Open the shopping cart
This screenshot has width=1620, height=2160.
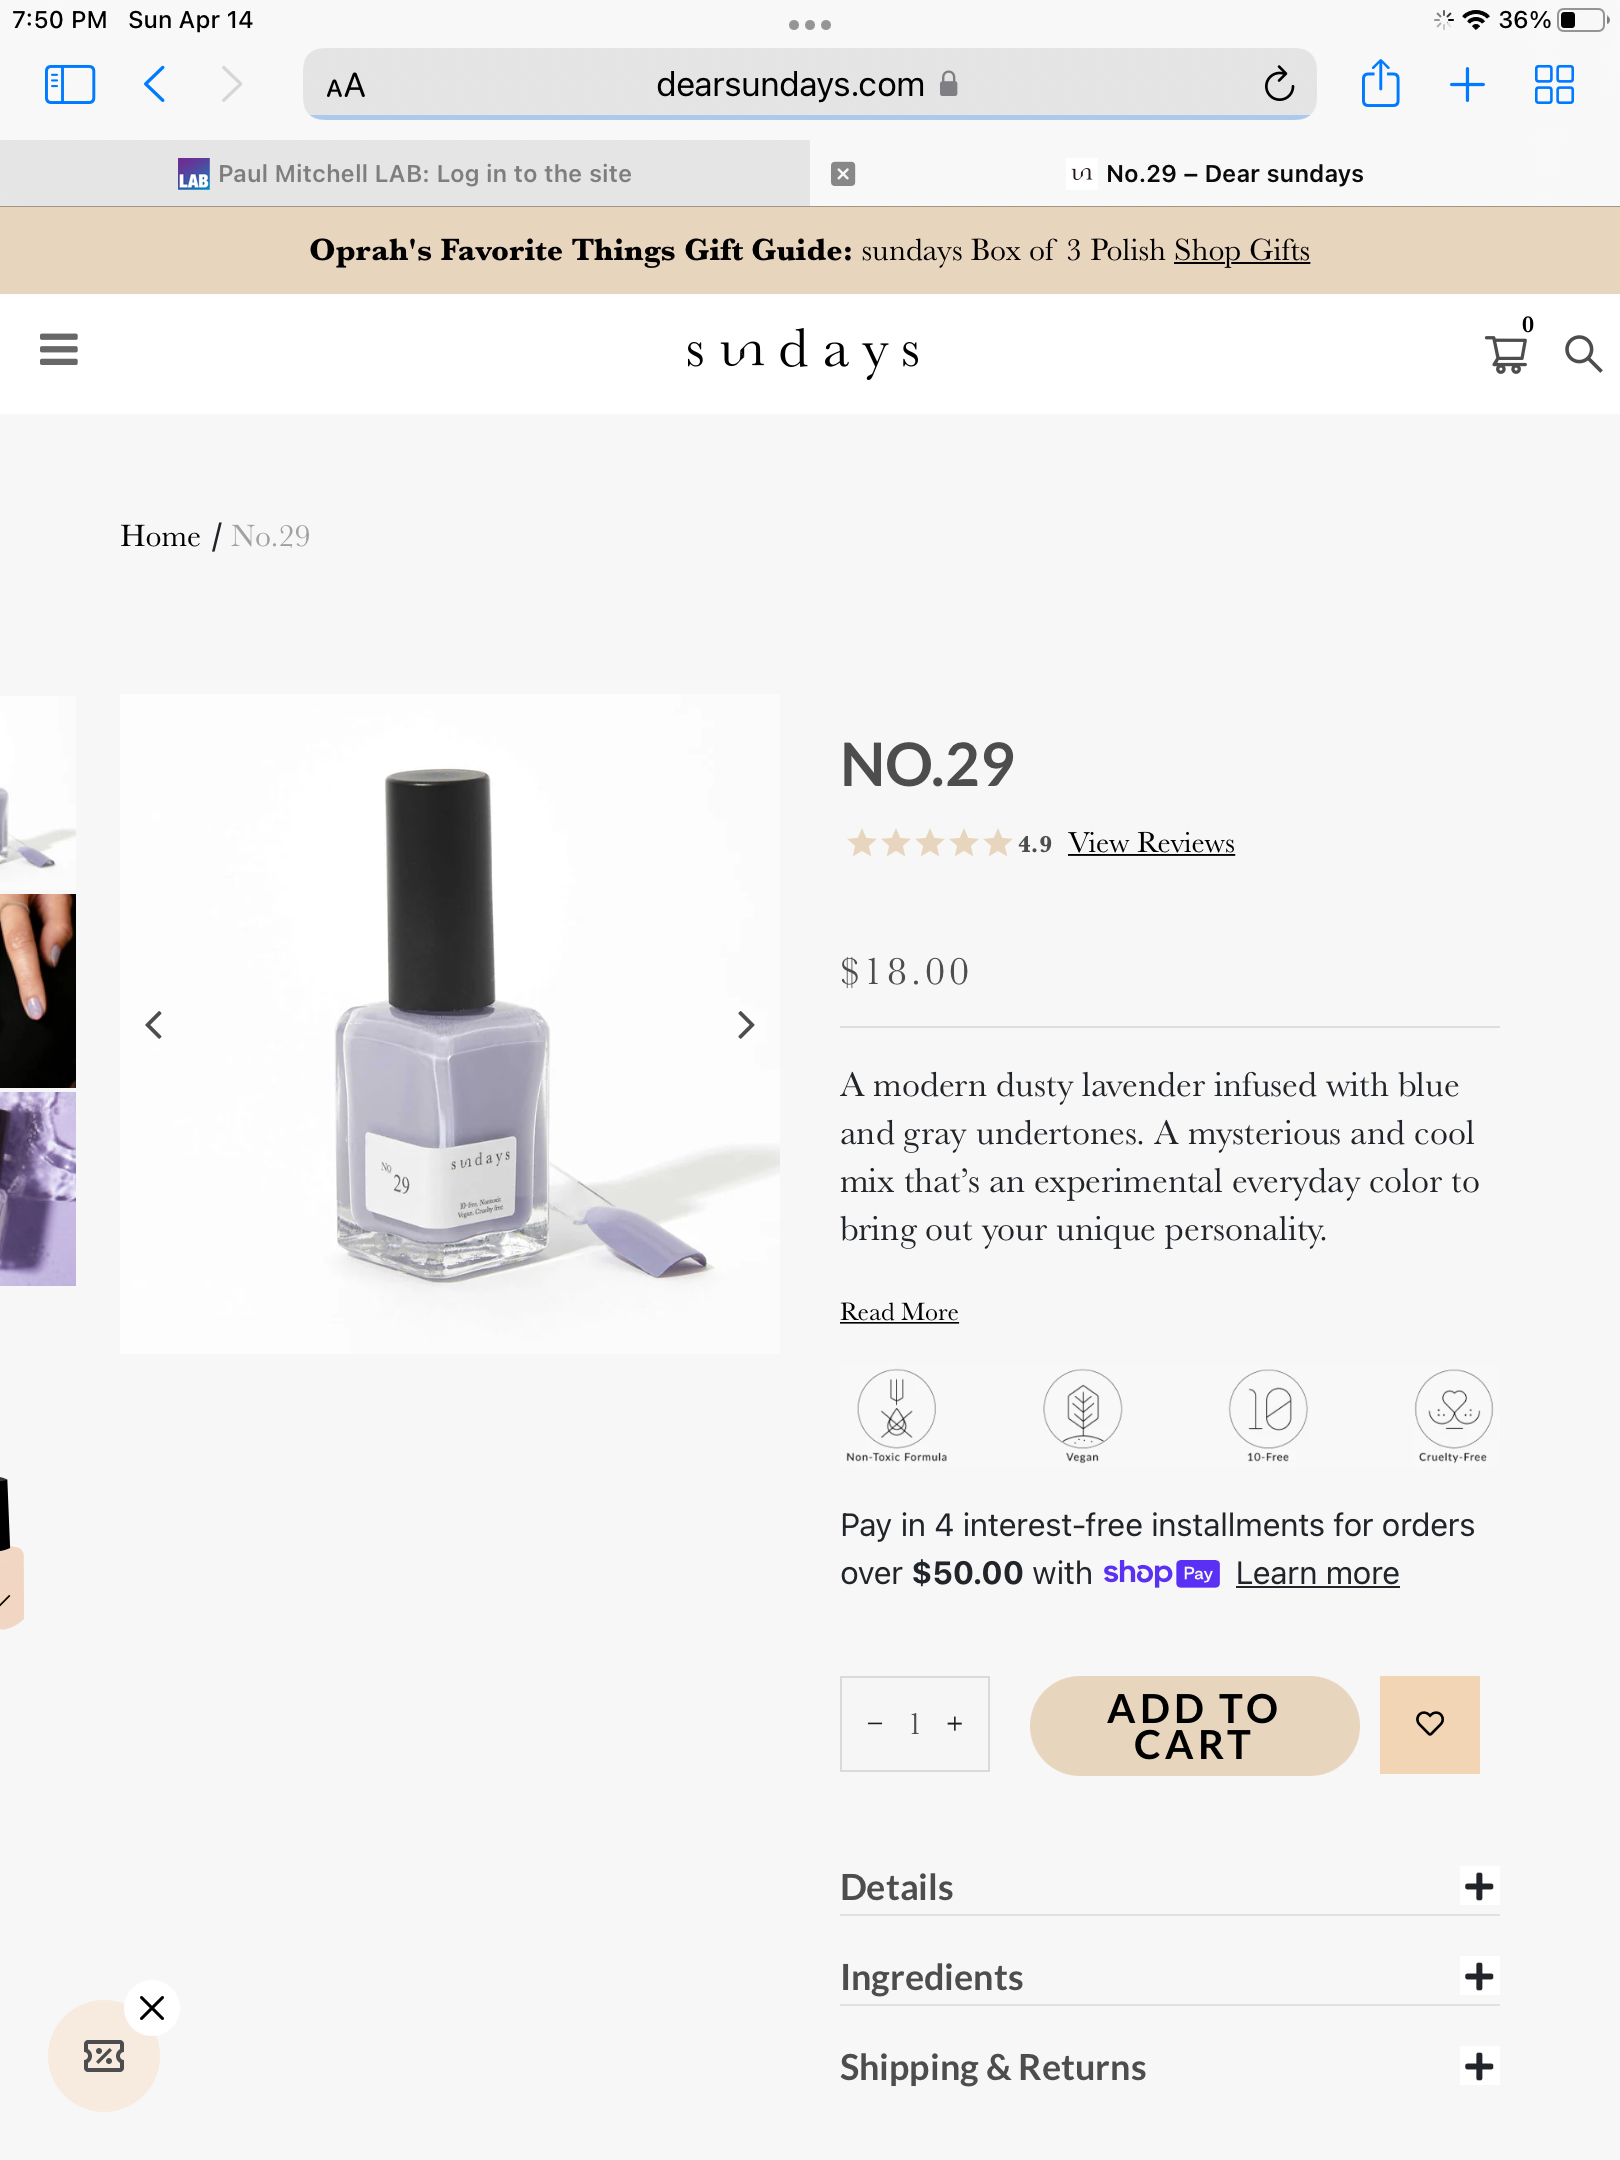(1506, 354)
